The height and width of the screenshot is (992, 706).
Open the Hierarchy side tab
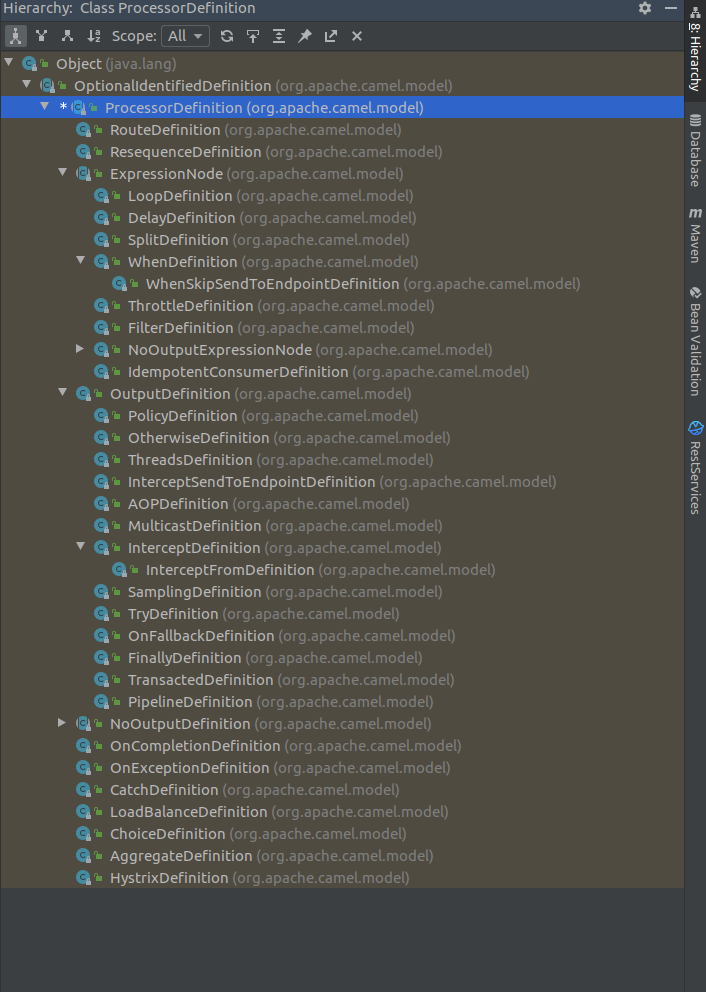tap(695, 47)
